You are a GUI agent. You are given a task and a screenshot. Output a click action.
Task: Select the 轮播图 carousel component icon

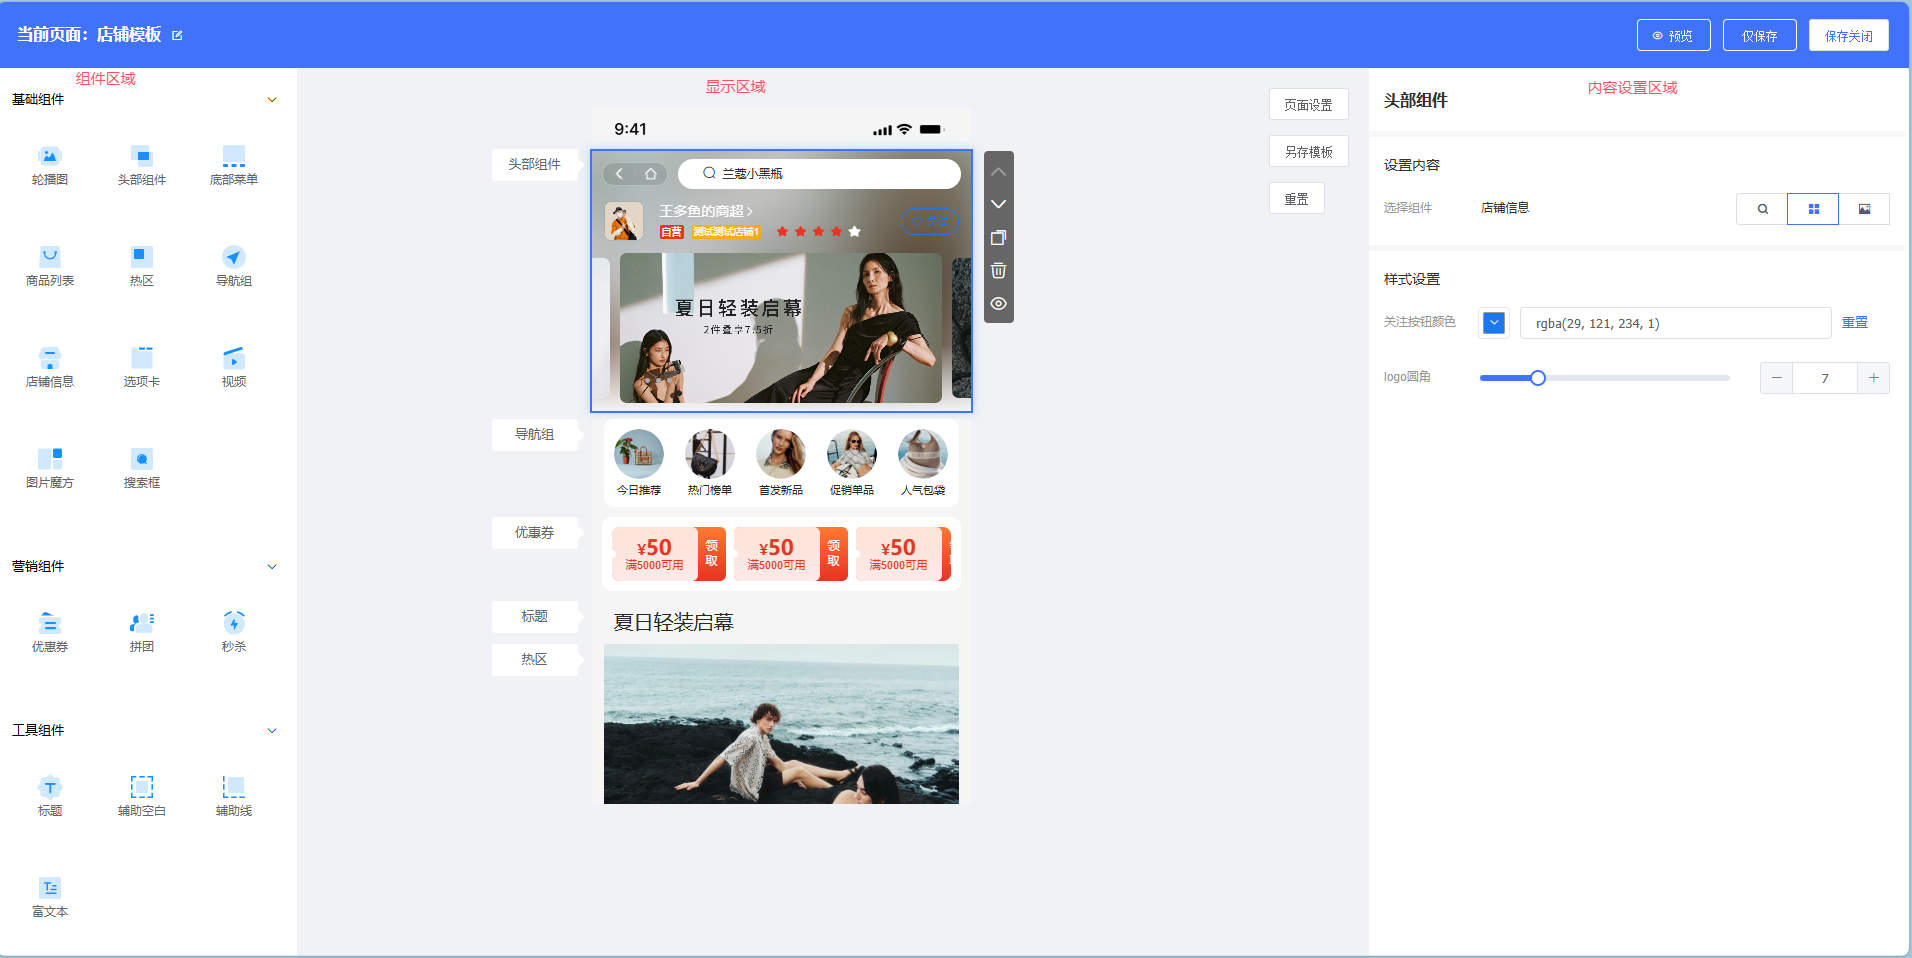[50, 157]
